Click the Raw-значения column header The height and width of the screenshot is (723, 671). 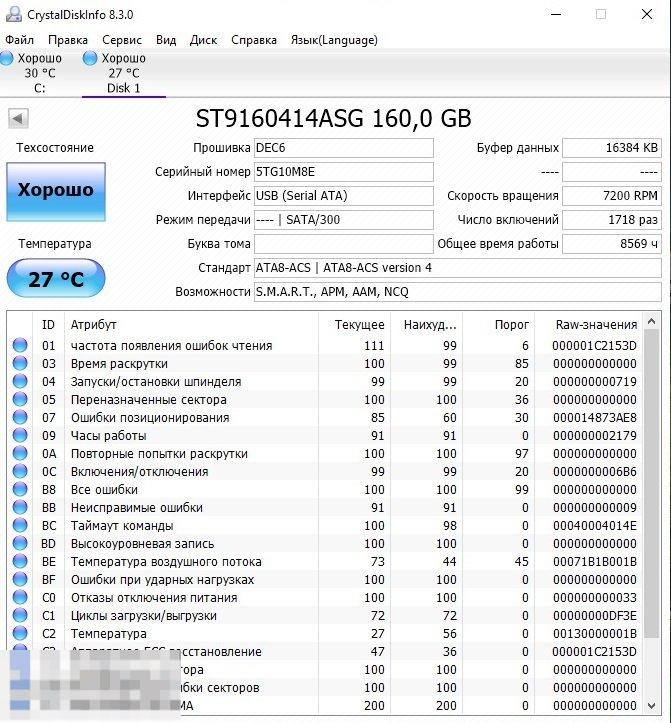coord(588,325)
